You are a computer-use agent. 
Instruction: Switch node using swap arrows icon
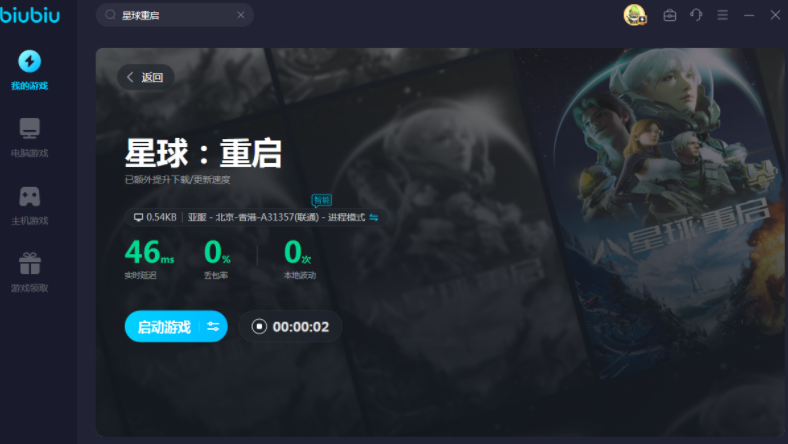coord(374,217)
